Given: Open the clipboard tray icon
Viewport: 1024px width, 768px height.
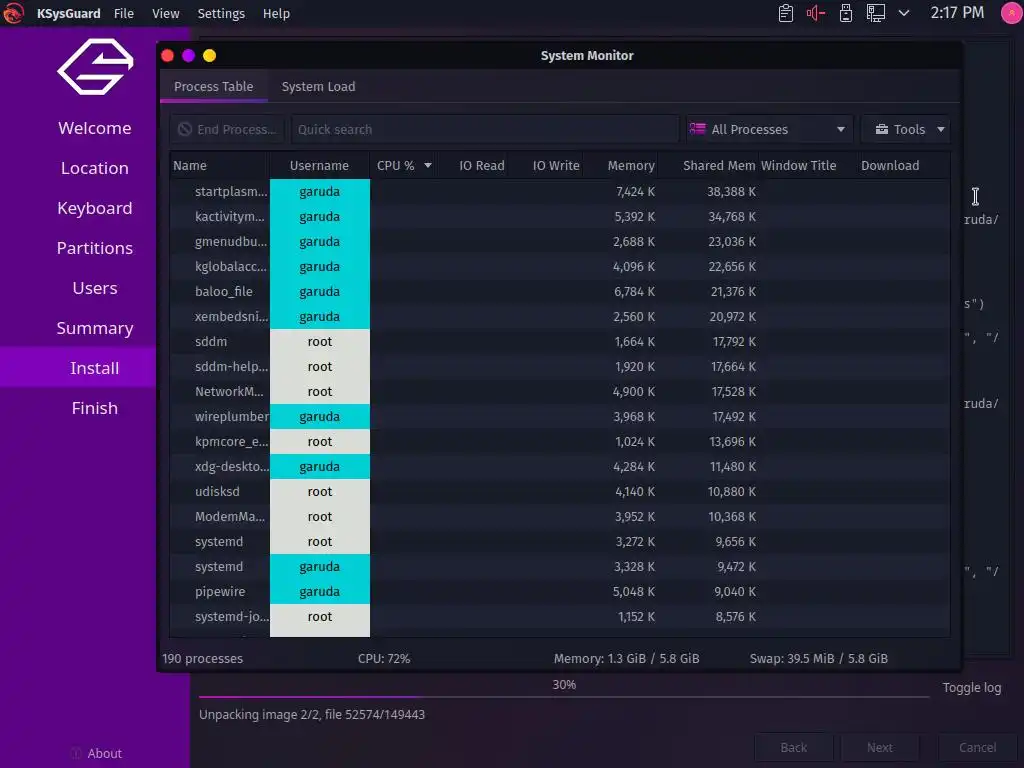Looking at the screenshot, I should 786,13.
